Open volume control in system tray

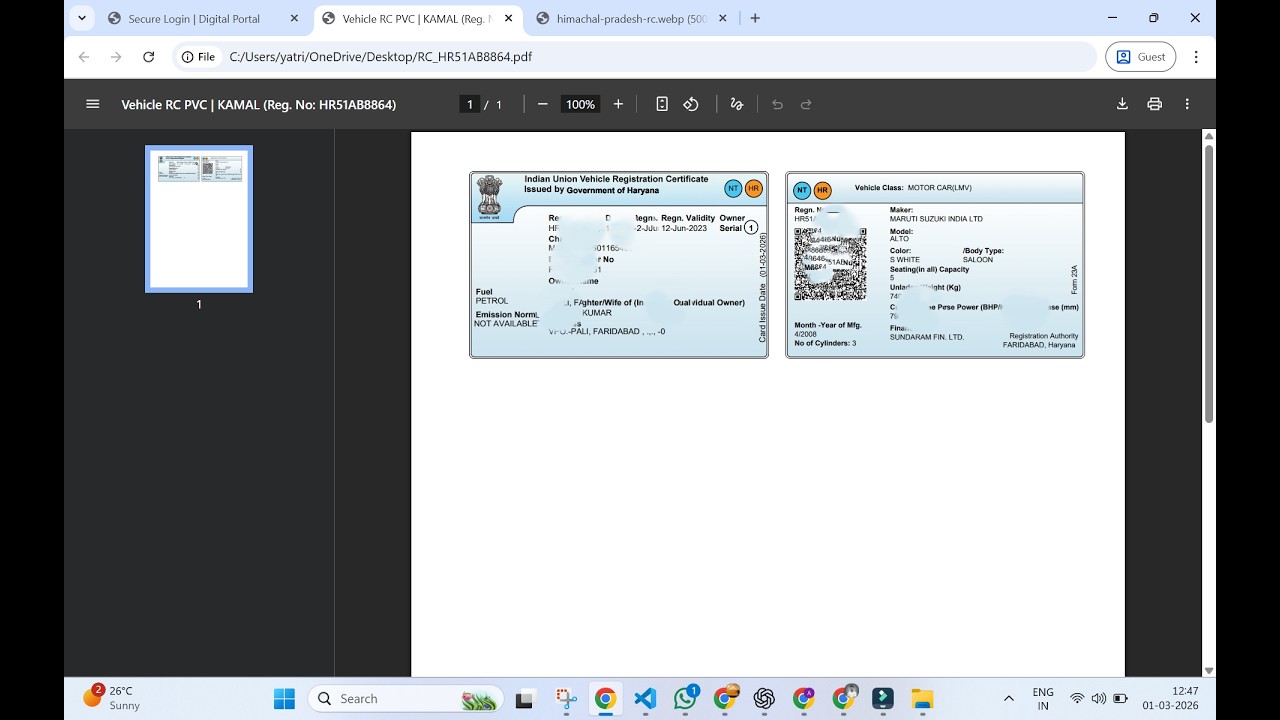pos(1099,698)
